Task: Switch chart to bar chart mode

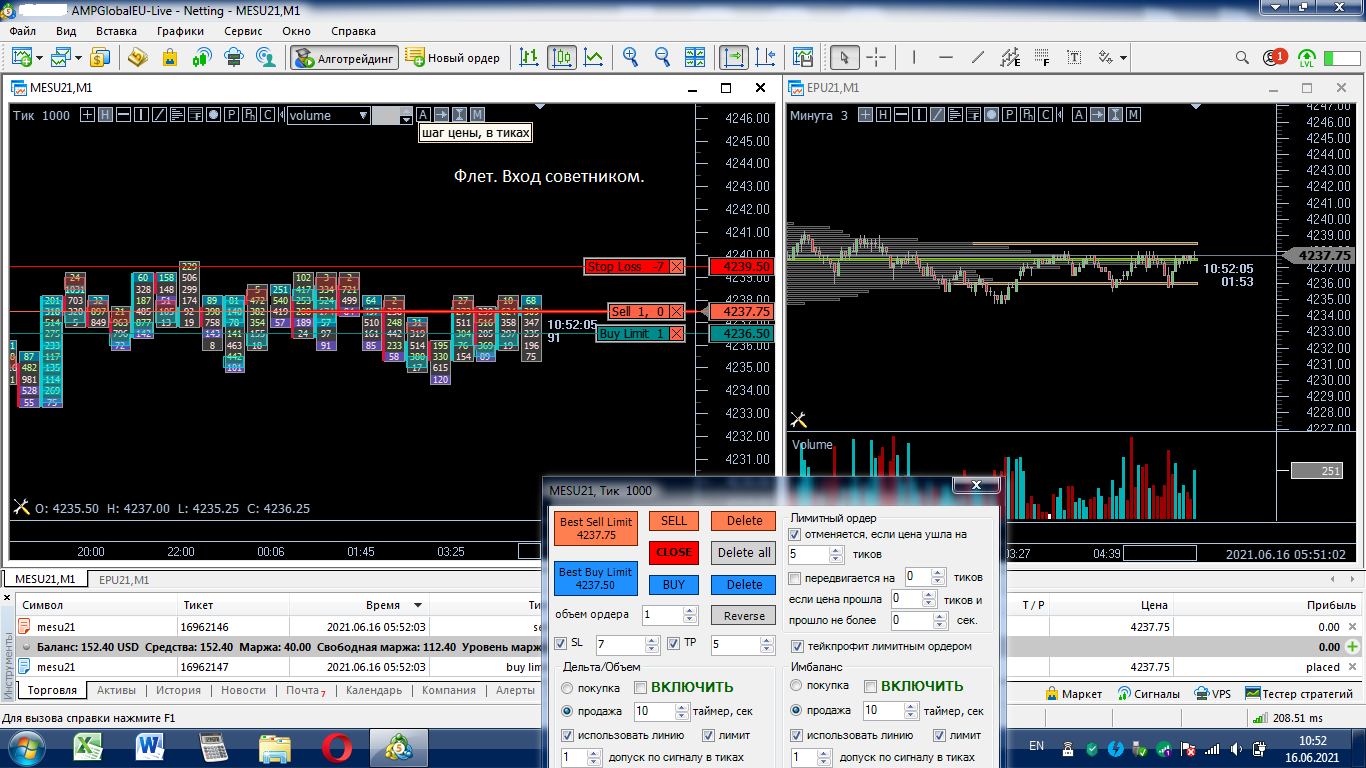Action: [x=530, y=58]
